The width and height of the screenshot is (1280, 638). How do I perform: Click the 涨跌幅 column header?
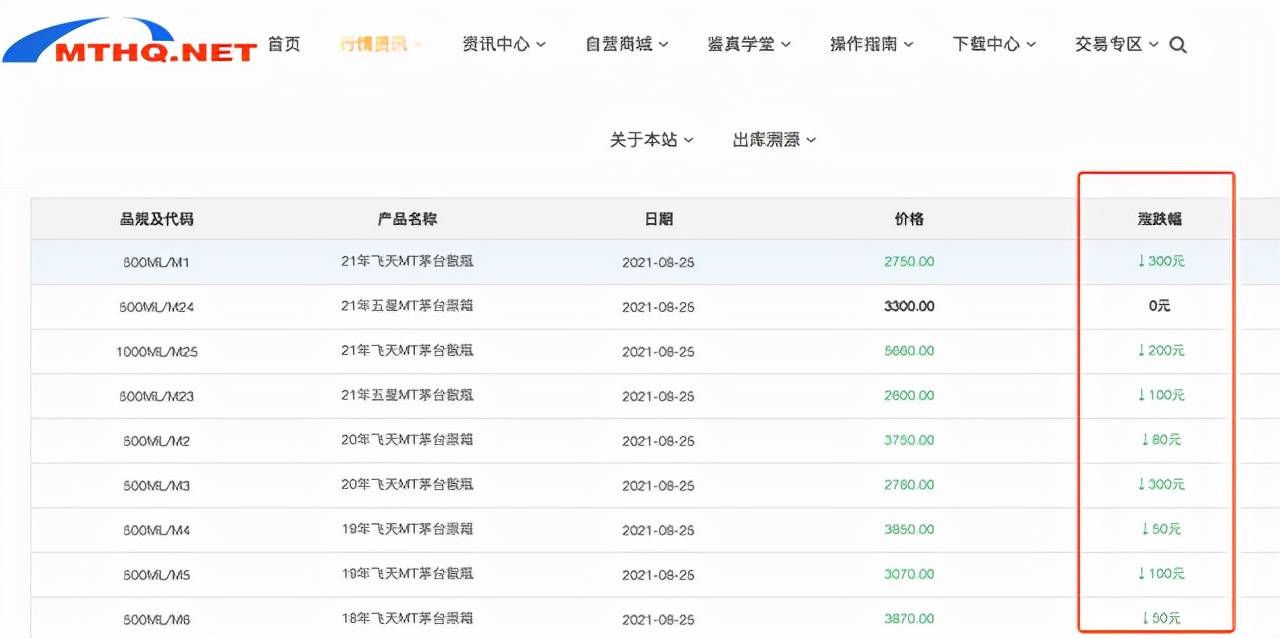1159,219
